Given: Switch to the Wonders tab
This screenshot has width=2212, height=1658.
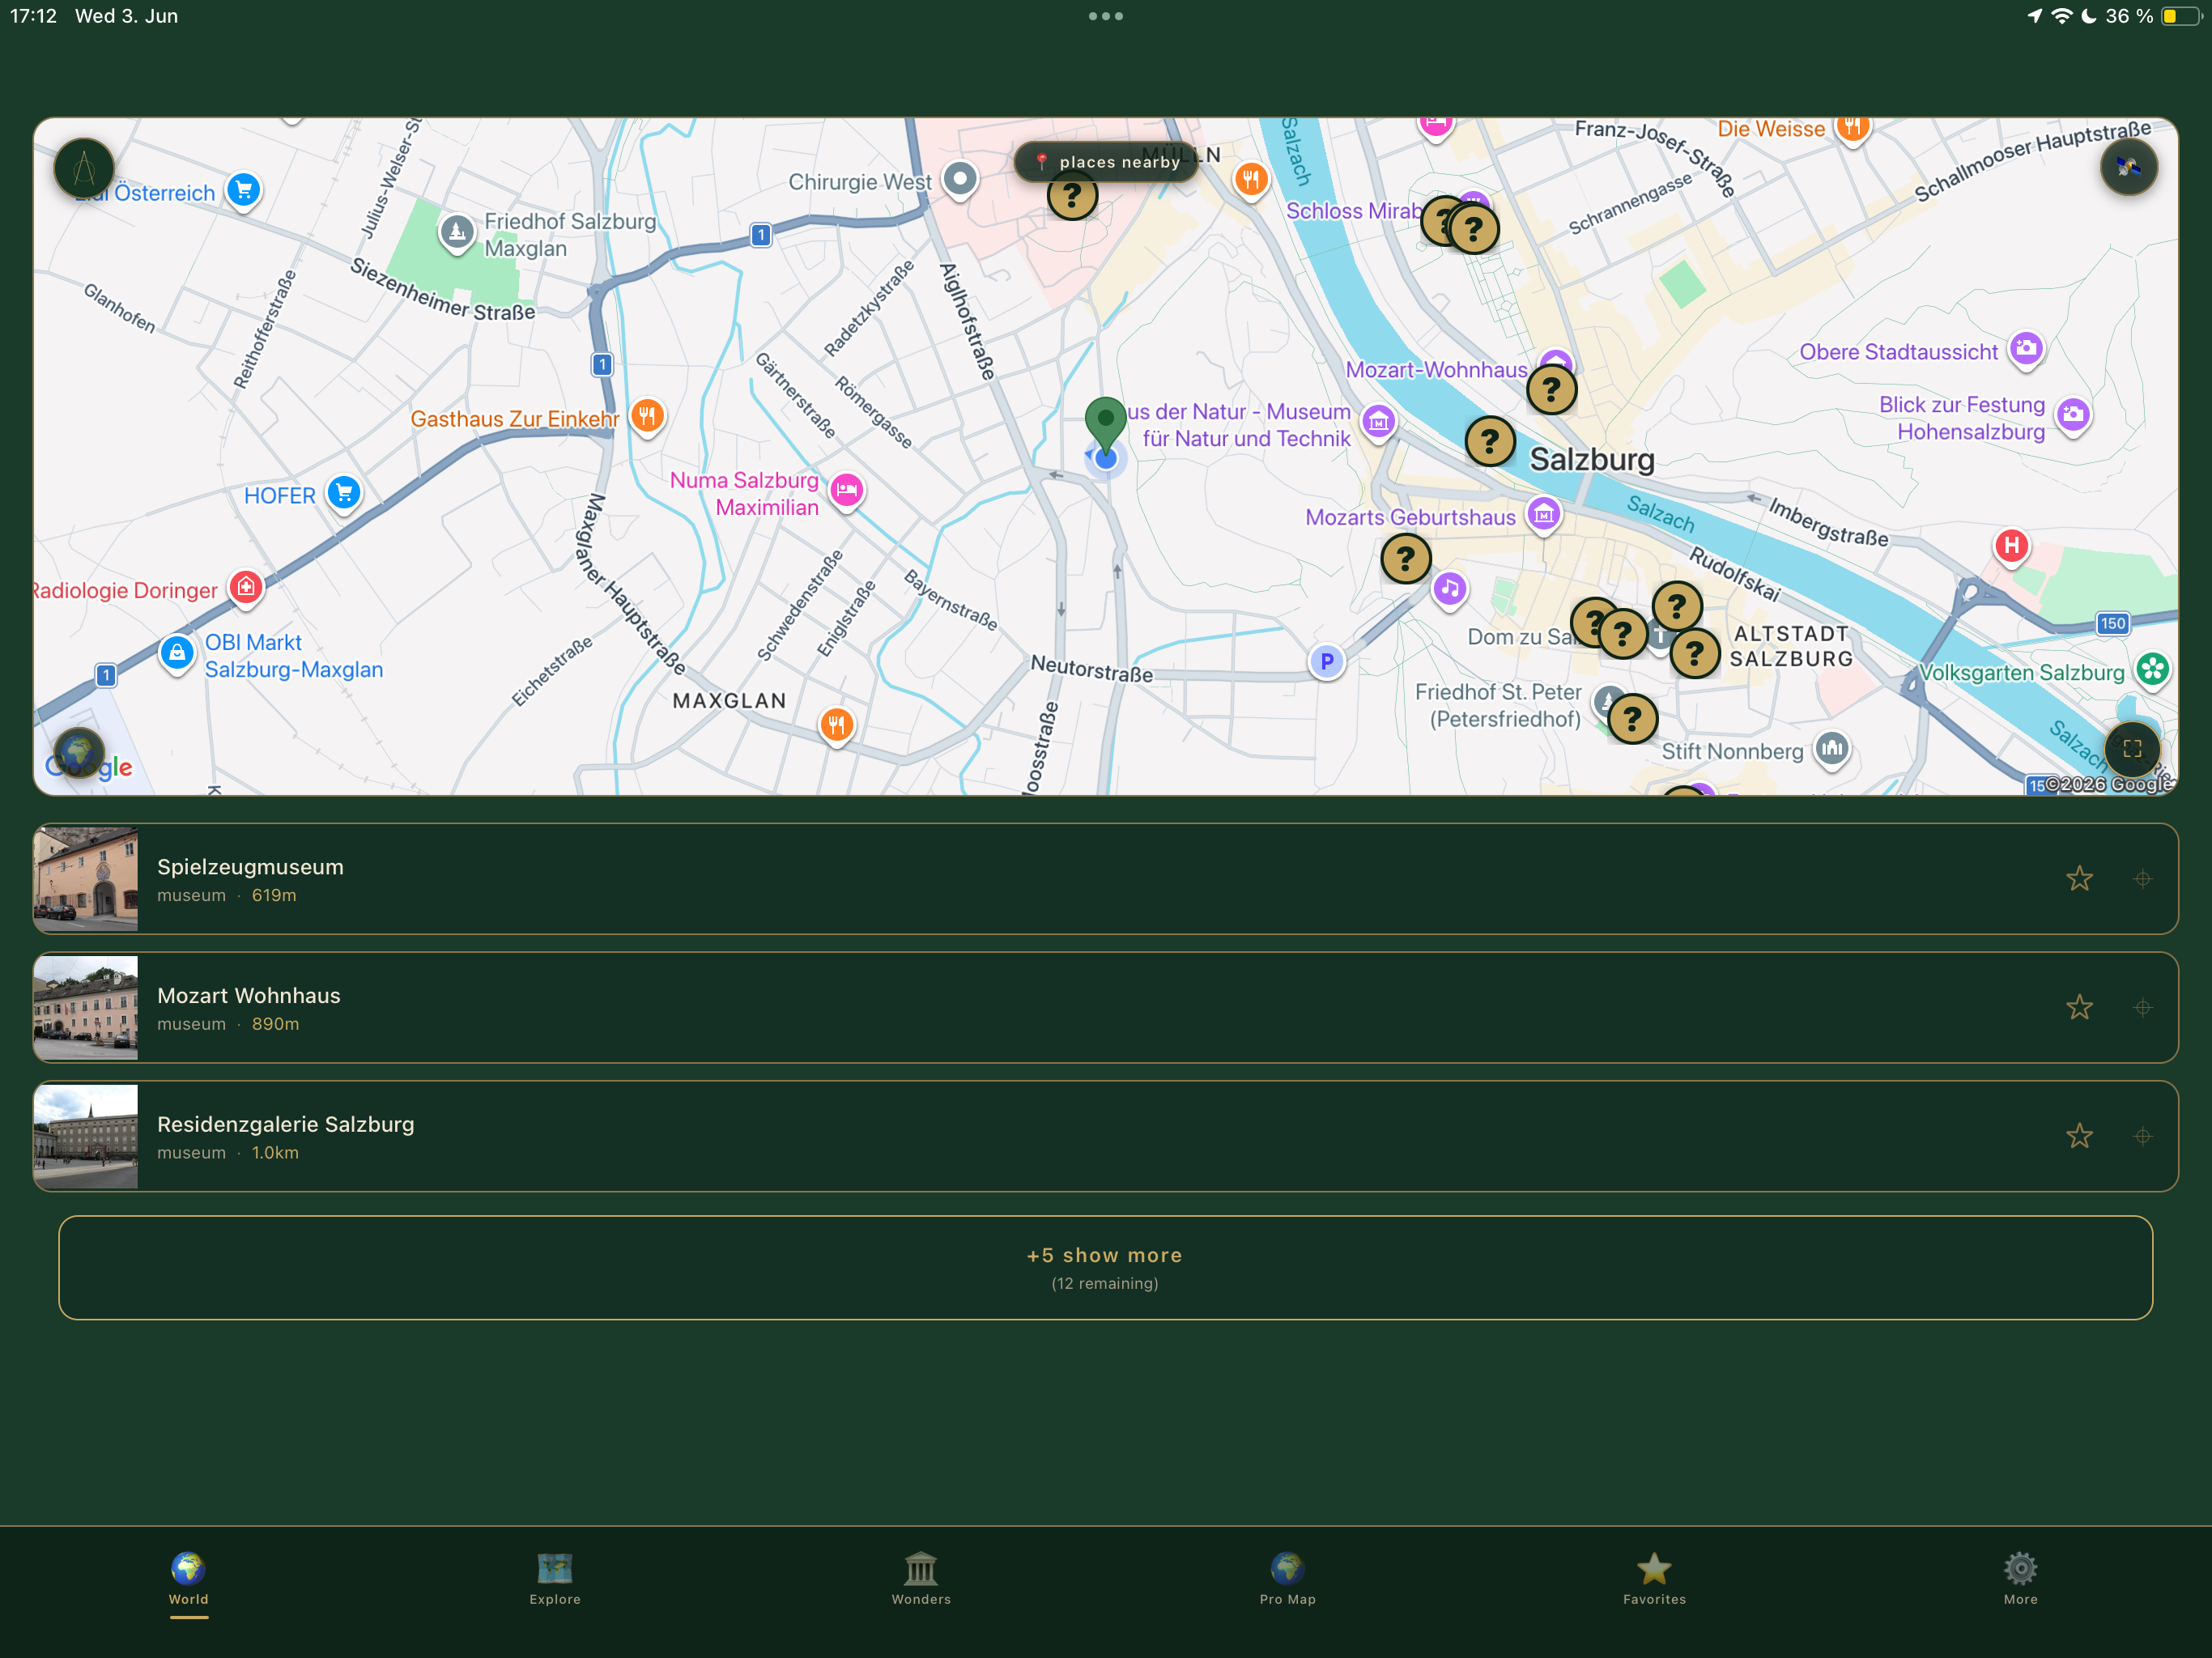Looking at the screenshot, I should click(x=921, y=1579).
